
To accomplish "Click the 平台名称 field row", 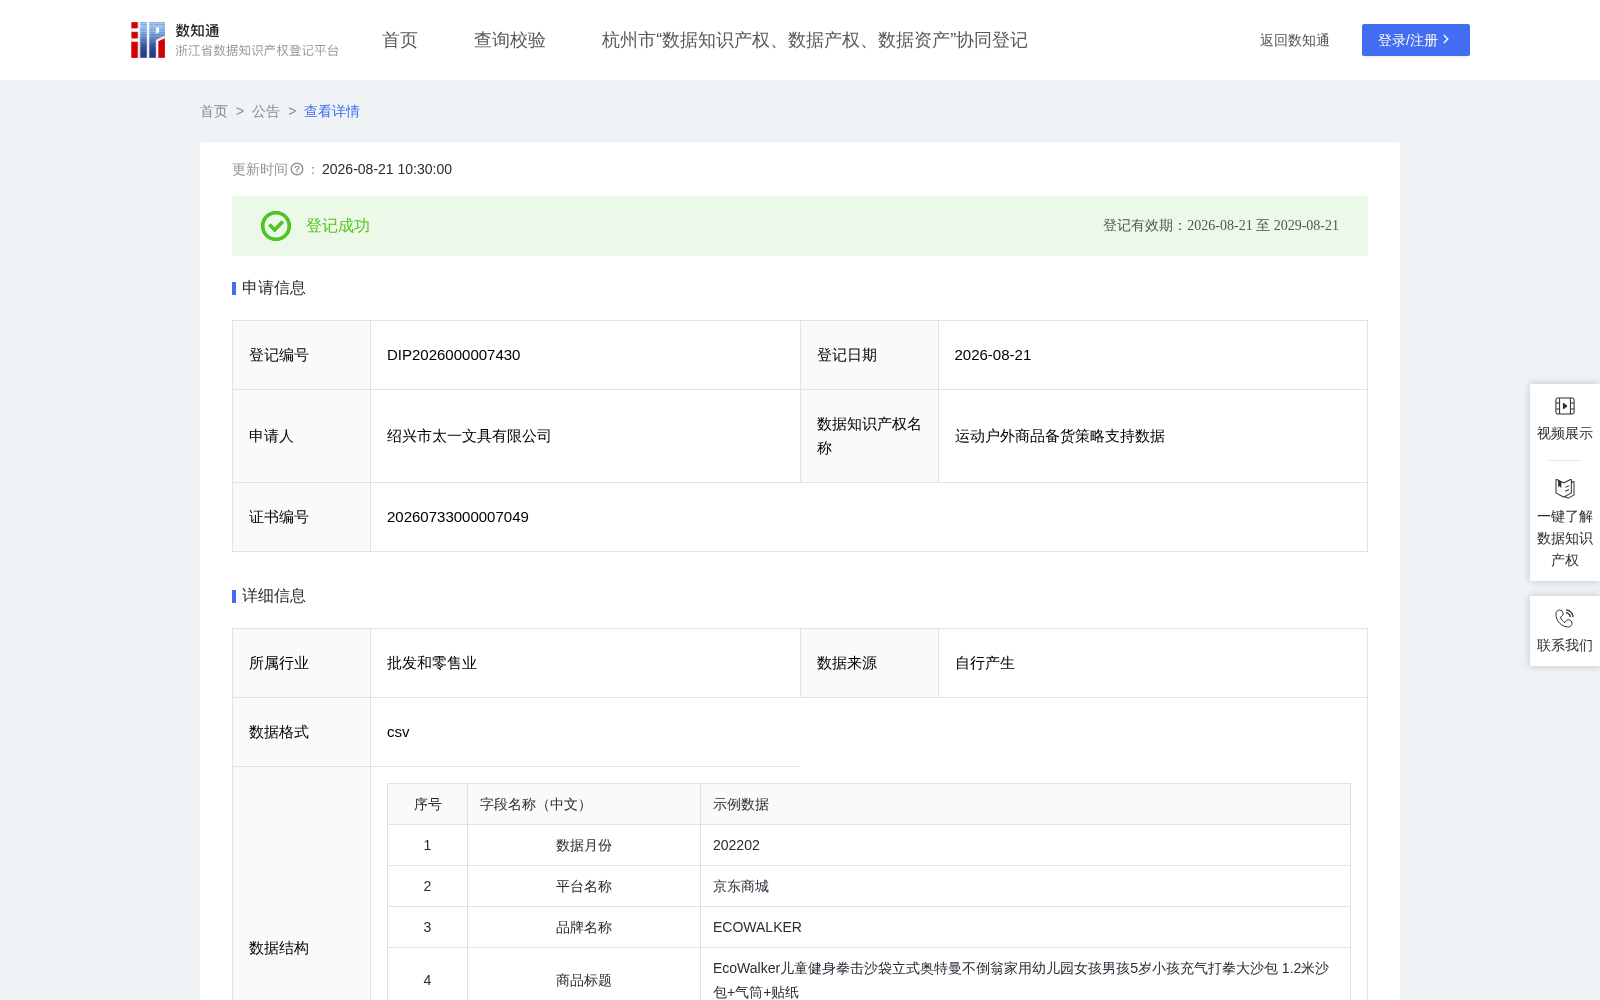I will pyautogui.click(x=869, y=886).
